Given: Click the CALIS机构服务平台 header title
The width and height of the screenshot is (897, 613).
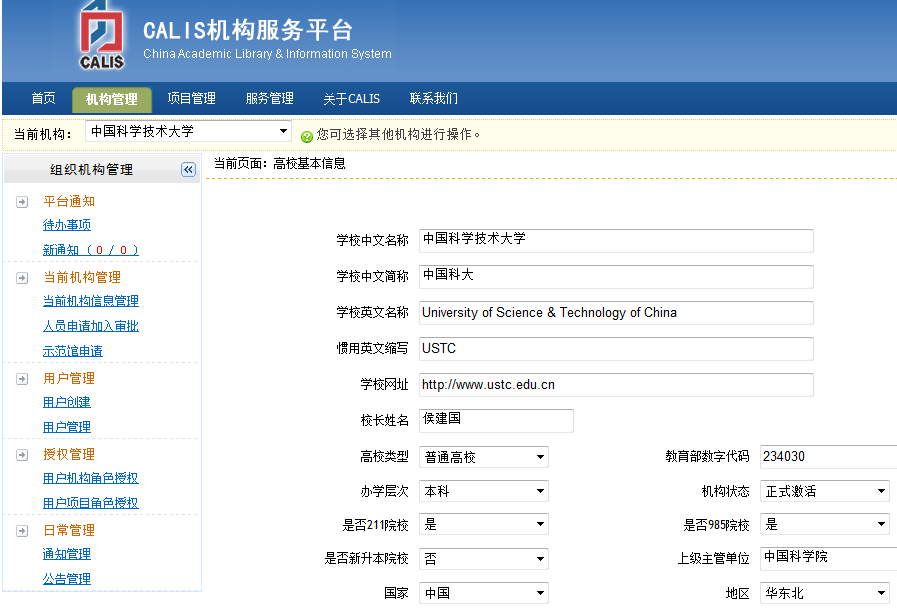Looking at the screenshot, I should point(248,30).
